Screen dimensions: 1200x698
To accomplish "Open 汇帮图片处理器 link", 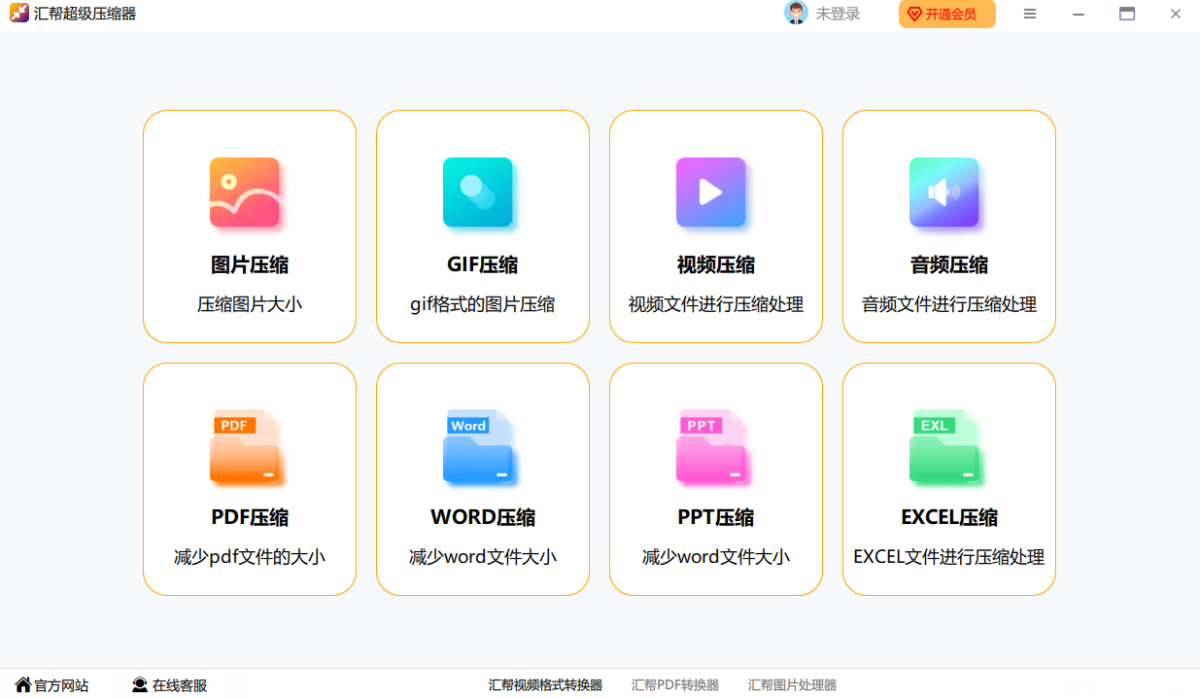I will coord(793,685).
